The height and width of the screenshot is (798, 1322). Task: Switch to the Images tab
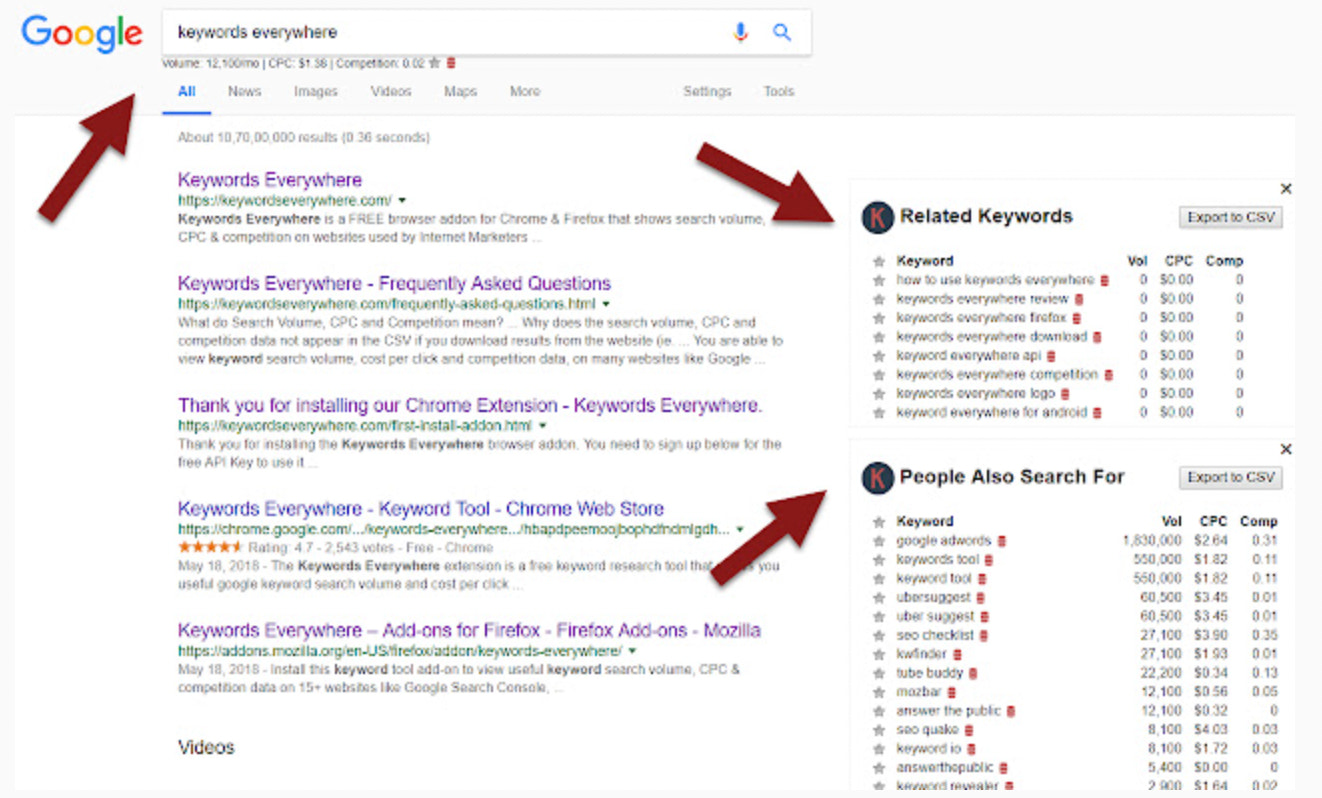pos(315,91)
